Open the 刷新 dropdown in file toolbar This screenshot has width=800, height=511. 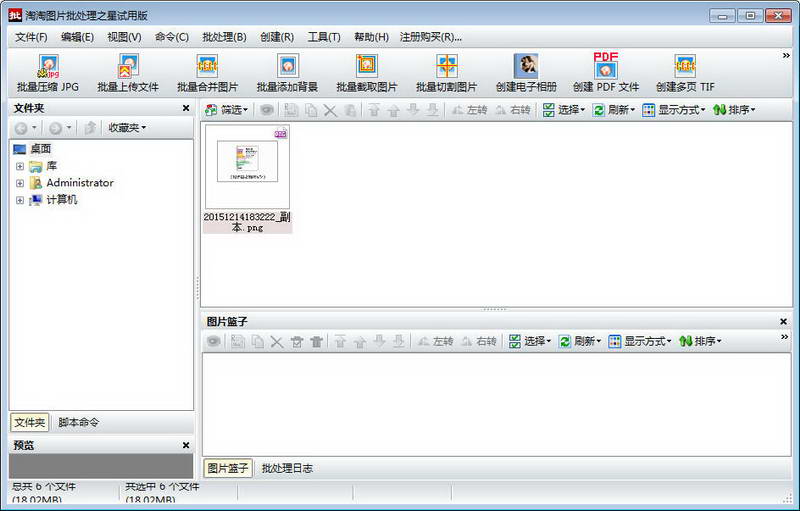pos(614,110)
